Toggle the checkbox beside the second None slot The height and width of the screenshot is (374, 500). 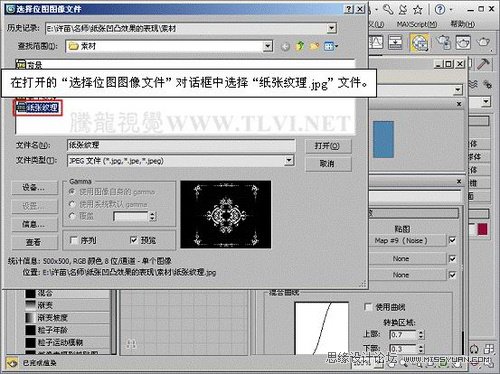point(452,275)
